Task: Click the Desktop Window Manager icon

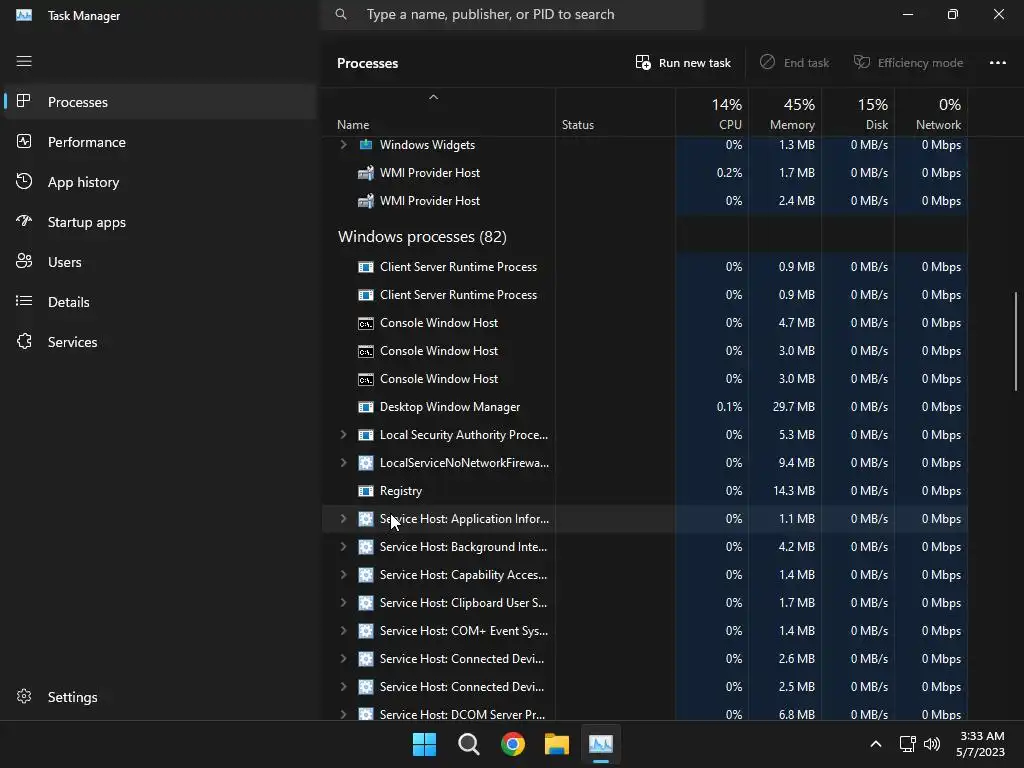Action: (x=366, y=406)
